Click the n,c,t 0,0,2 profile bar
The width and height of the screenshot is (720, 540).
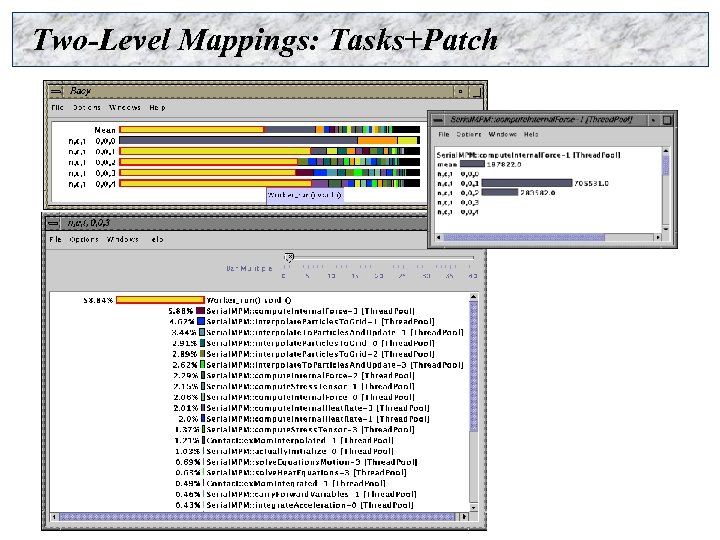pyautogui.click(x=270, y=162)
